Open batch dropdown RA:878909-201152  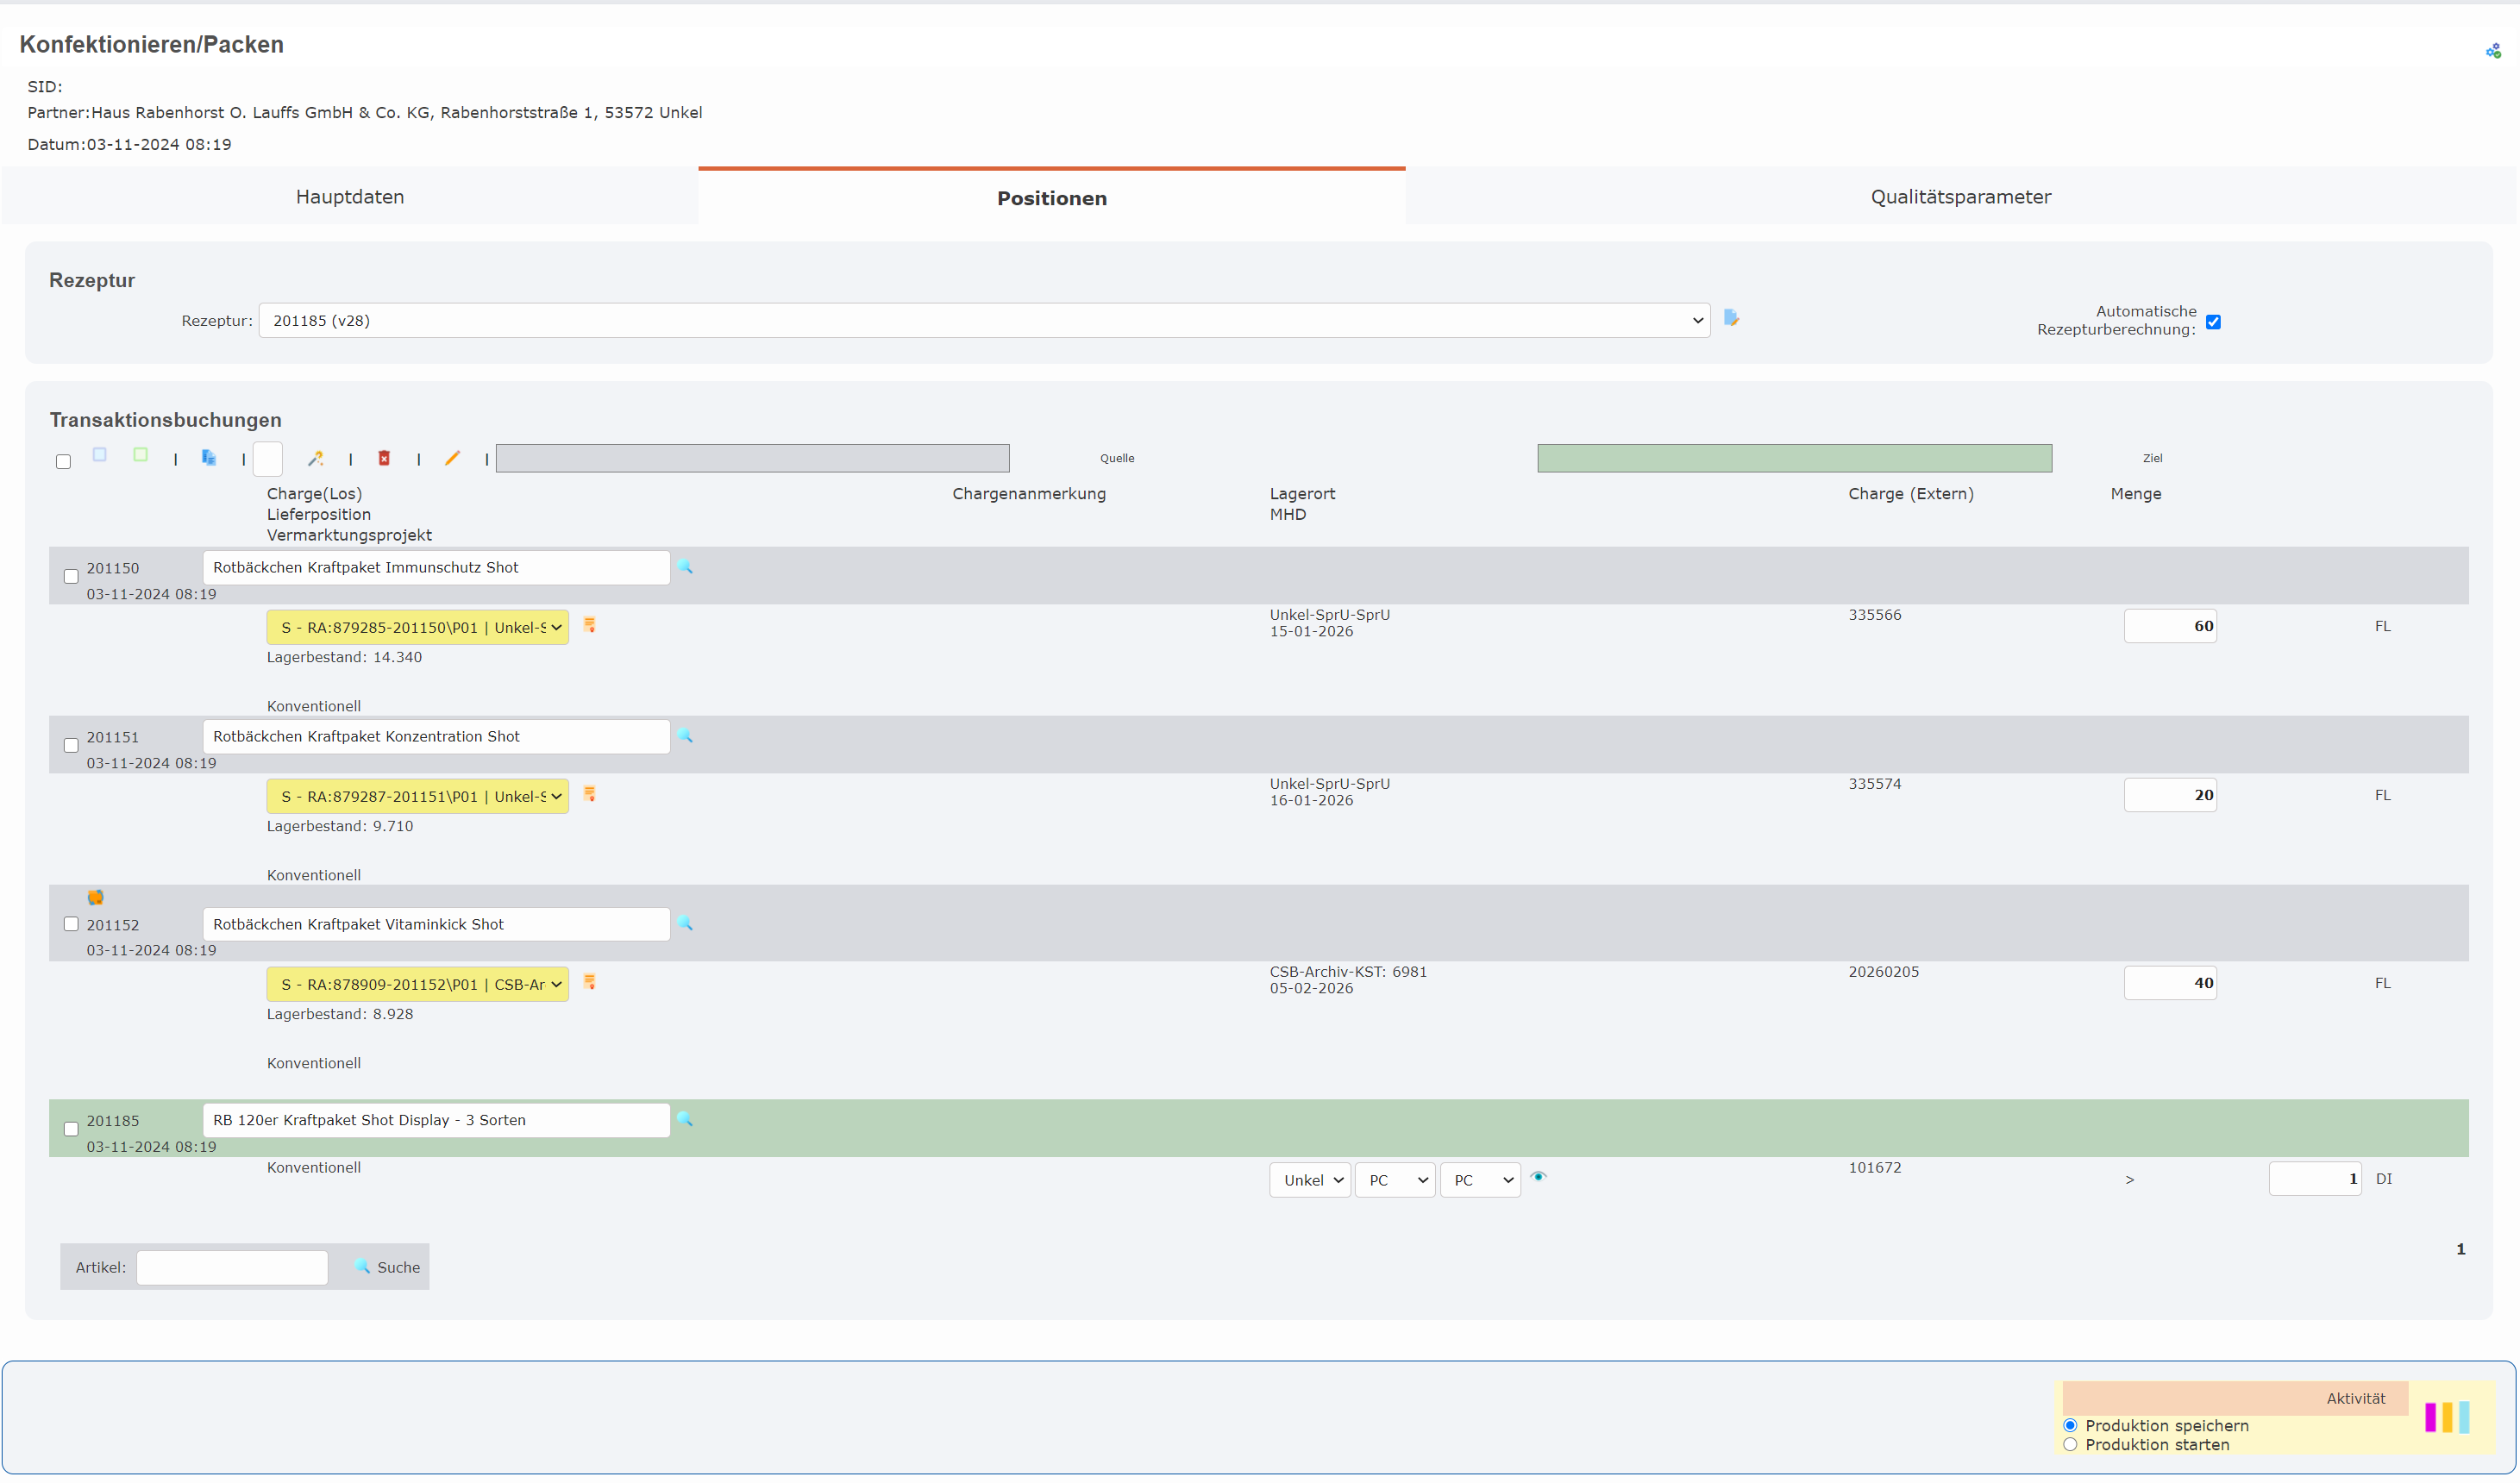tap(417, 984)
